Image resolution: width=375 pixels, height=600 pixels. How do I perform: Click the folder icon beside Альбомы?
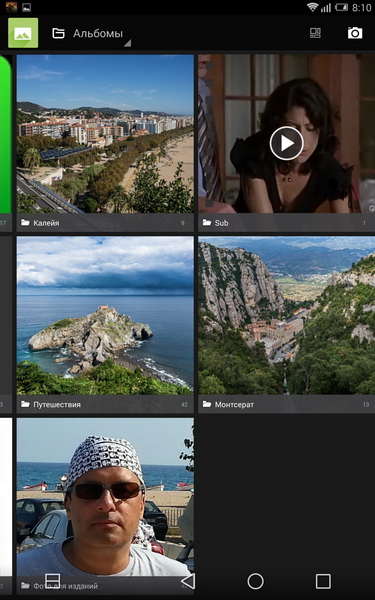click(59, 34)
